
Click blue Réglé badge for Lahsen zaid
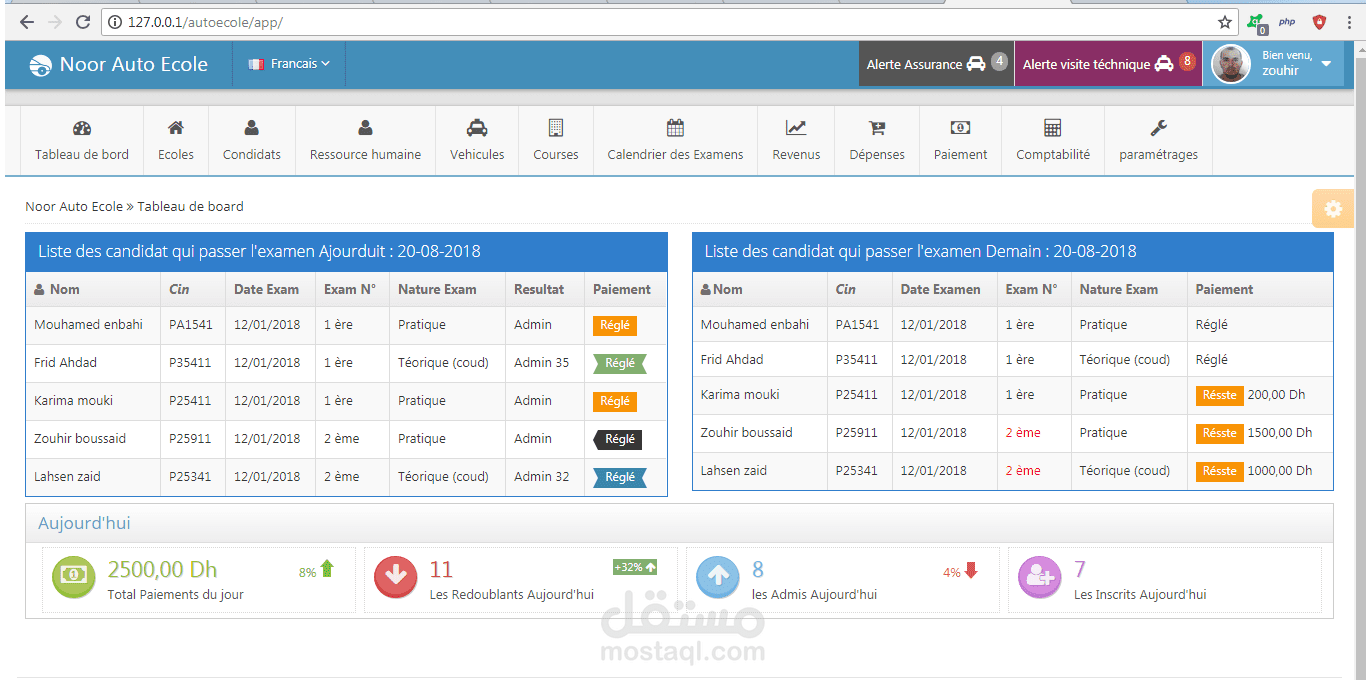pyautogui.click(x=620, y=477)
